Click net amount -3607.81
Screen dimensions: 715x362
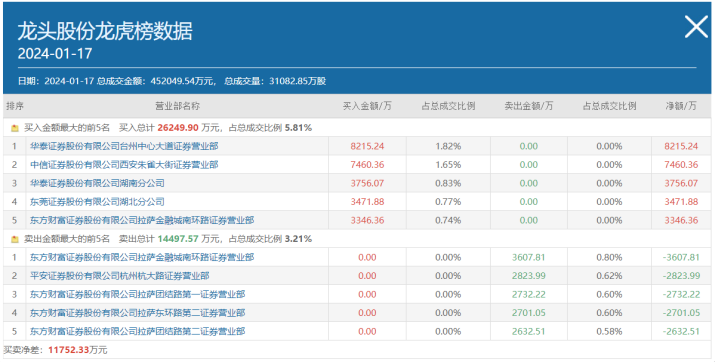[x=681, y=257]
